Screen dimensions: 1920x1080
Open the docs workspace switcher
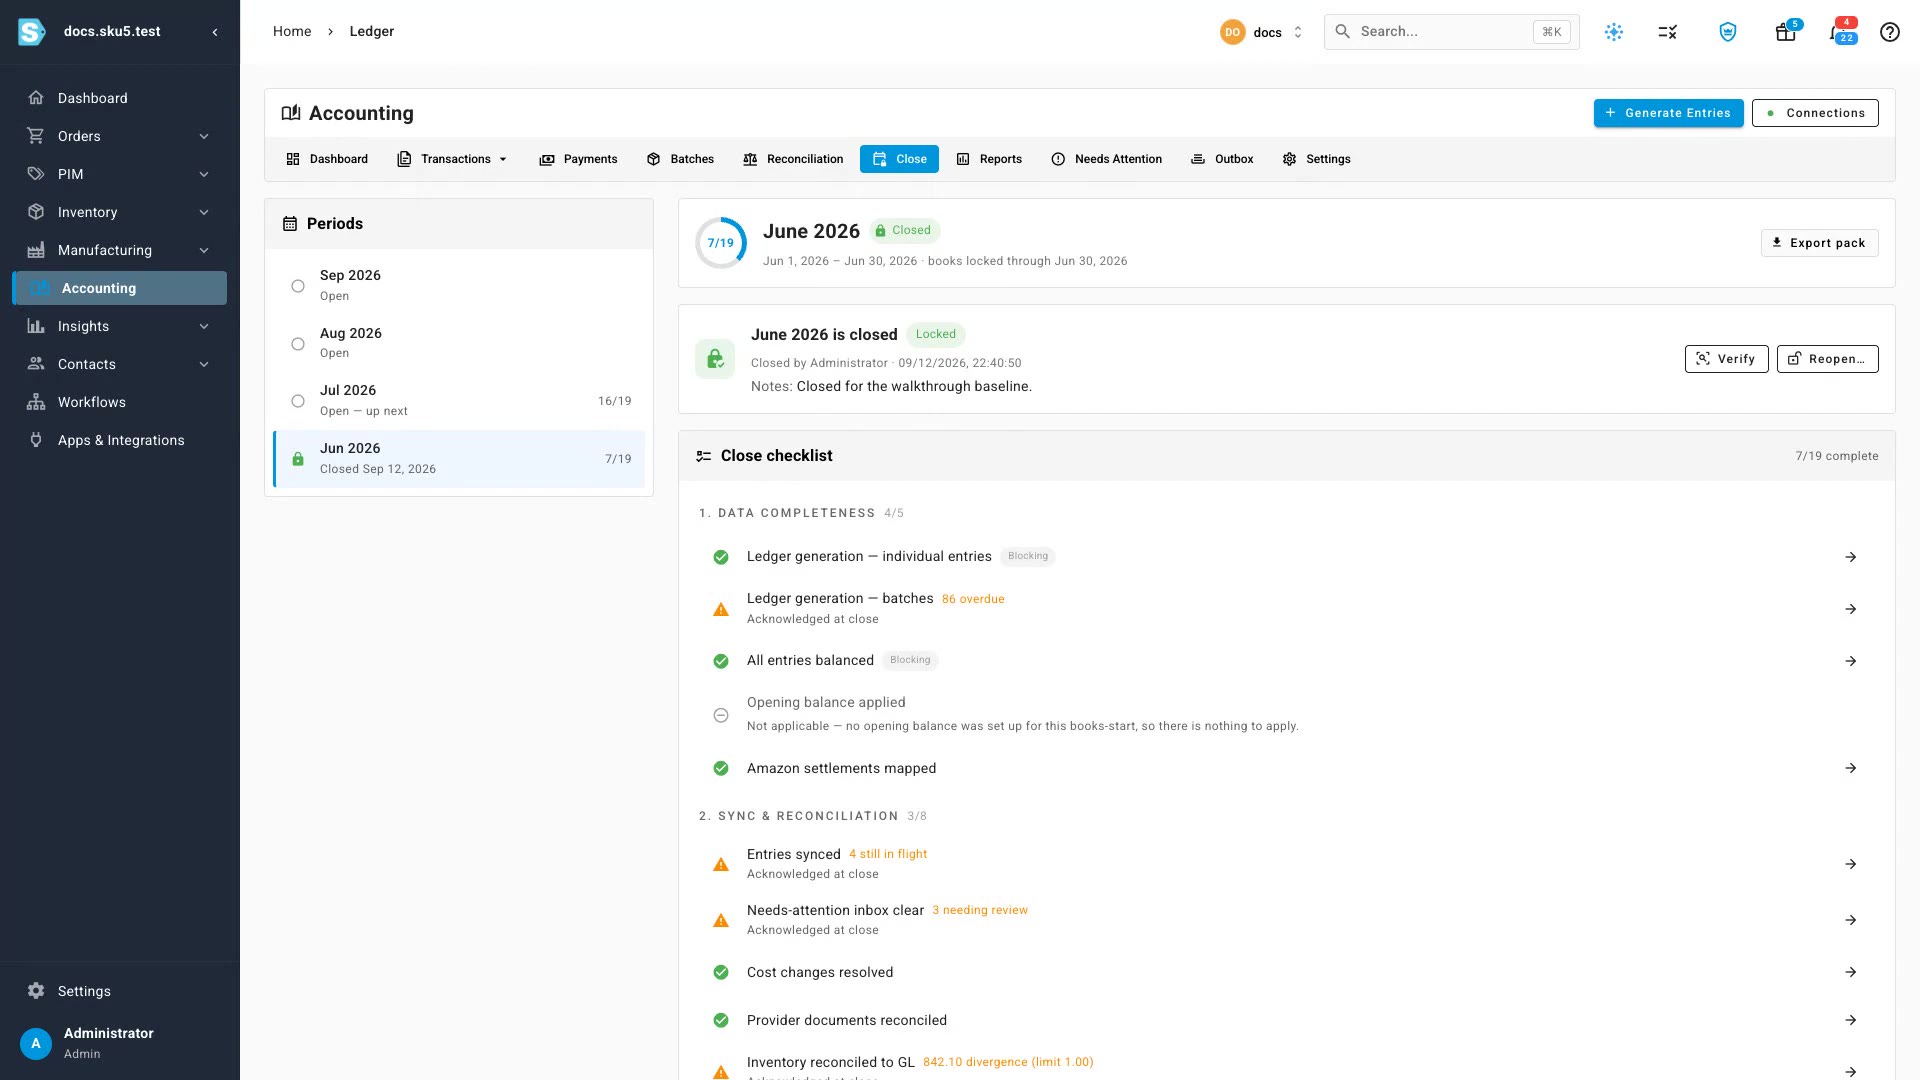coord(1262,32)
